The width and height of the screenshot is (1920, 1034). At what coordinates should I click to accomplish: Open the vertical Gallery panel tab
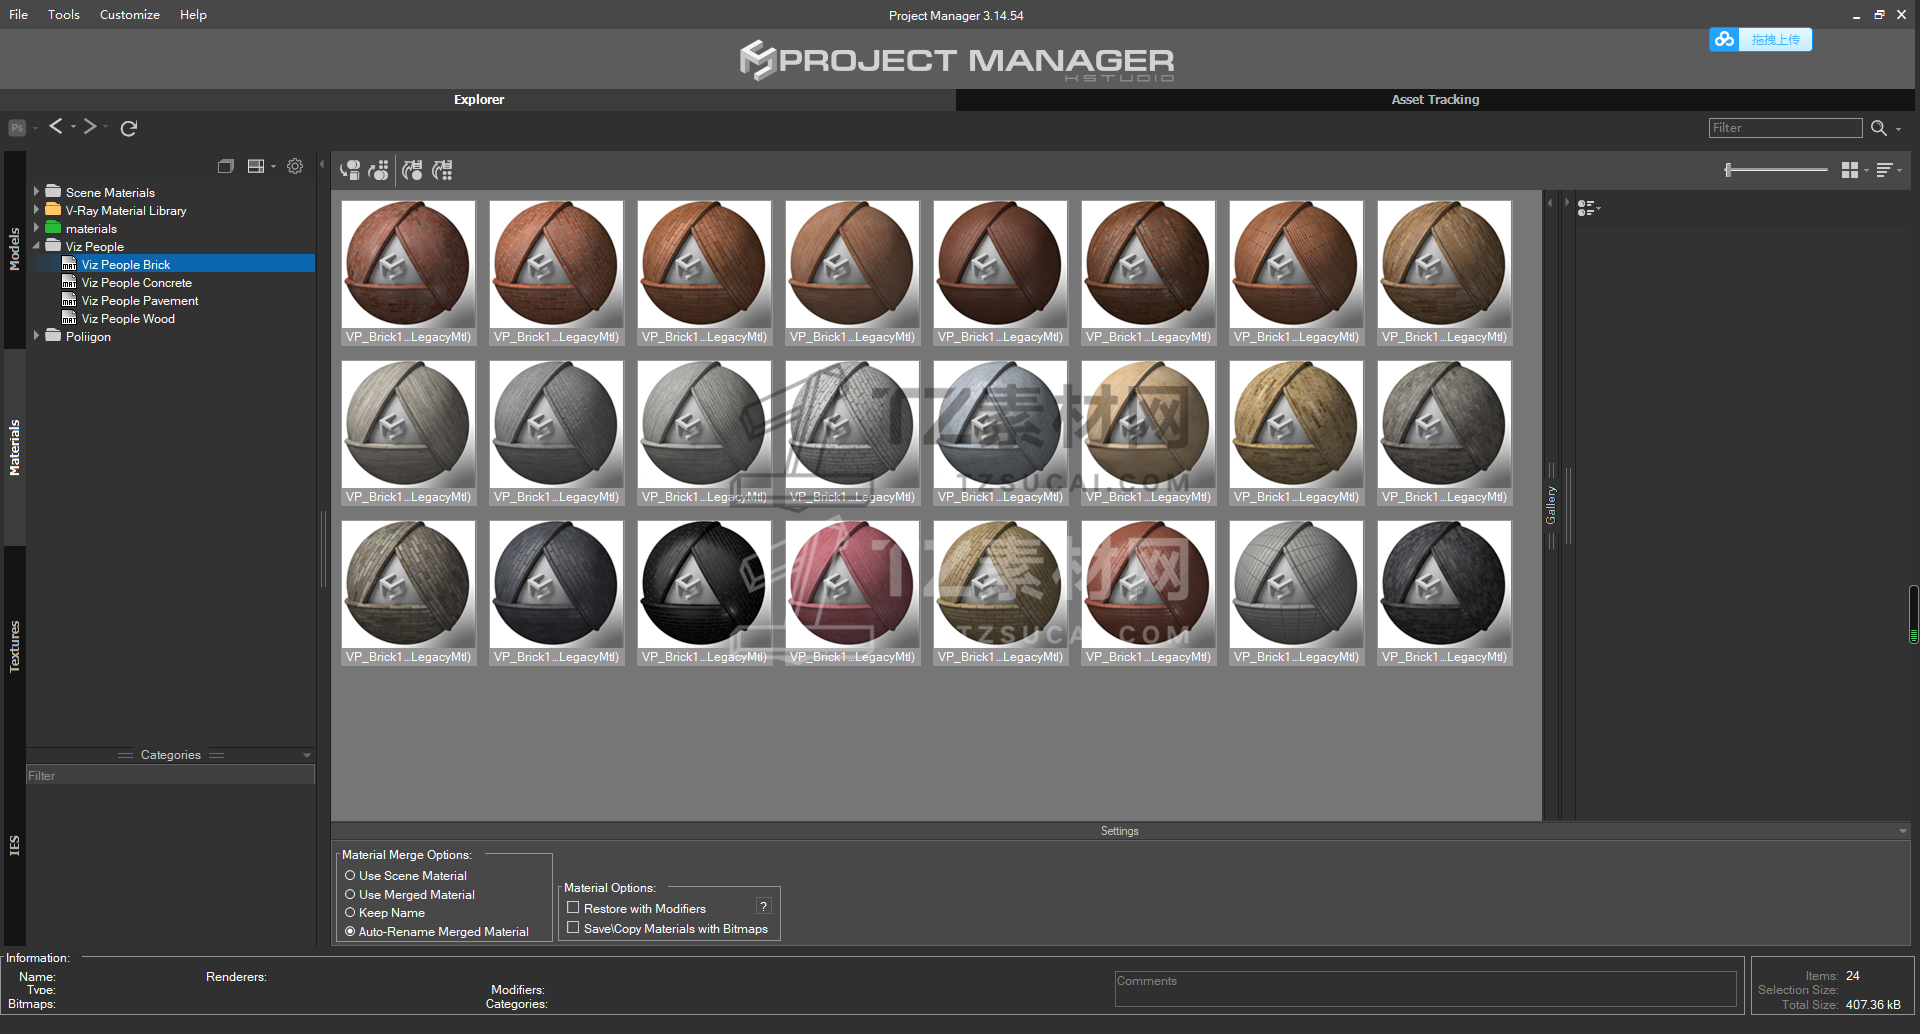point(1551,505)
